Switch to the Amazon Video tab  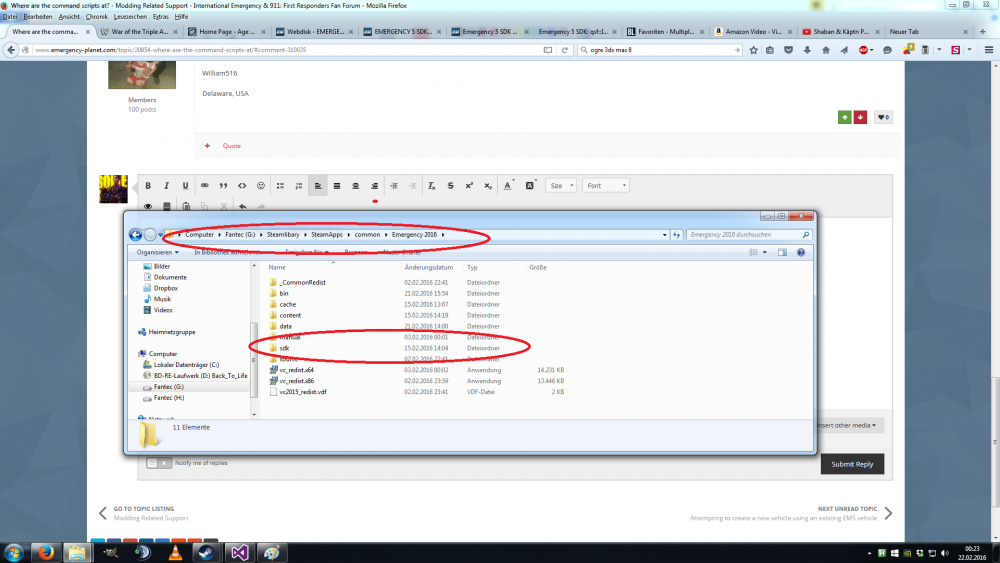point(753,31)
